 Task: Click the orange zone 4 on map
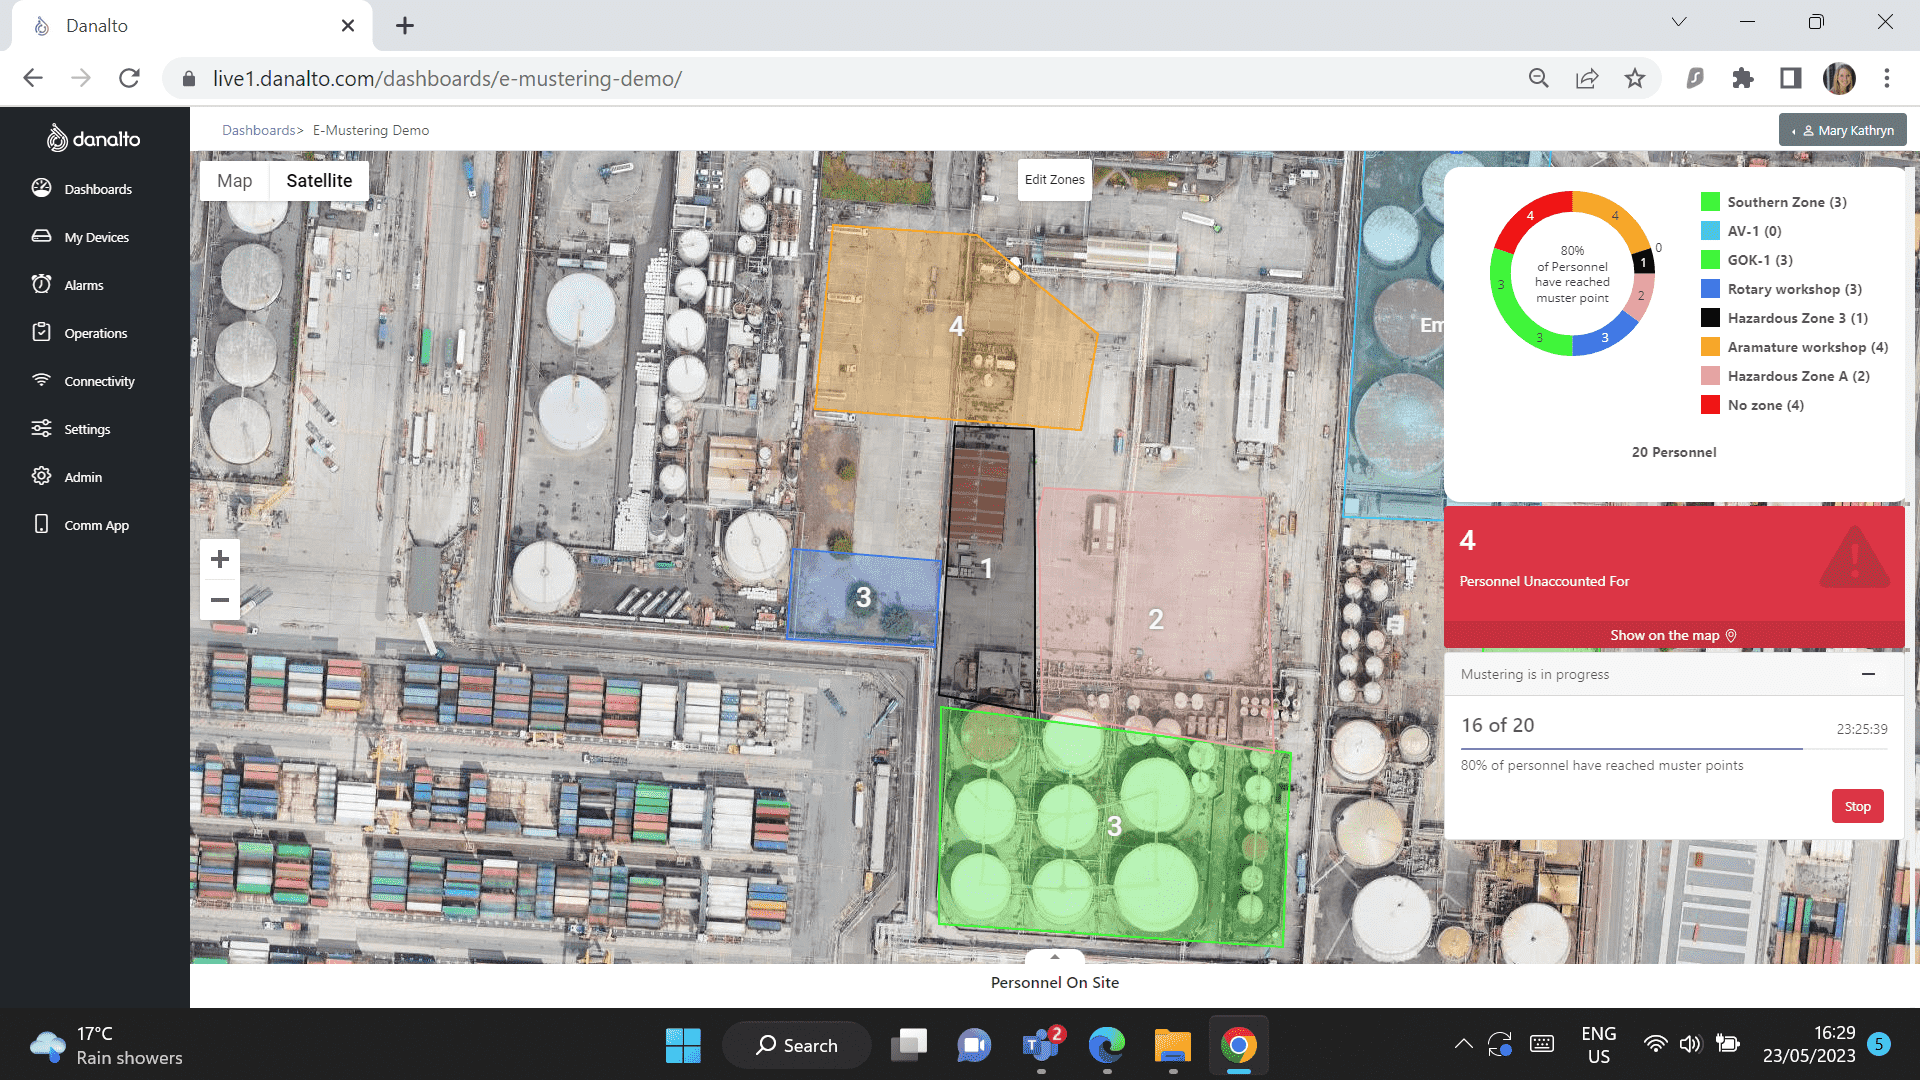point(956,327)
